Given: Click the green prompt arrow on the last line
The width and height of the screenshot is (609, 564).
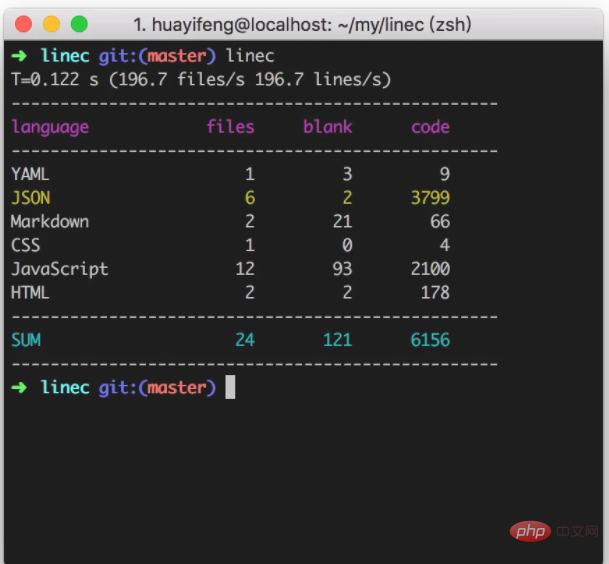Looking at the screenshot, I should click(x=20, y=387).
